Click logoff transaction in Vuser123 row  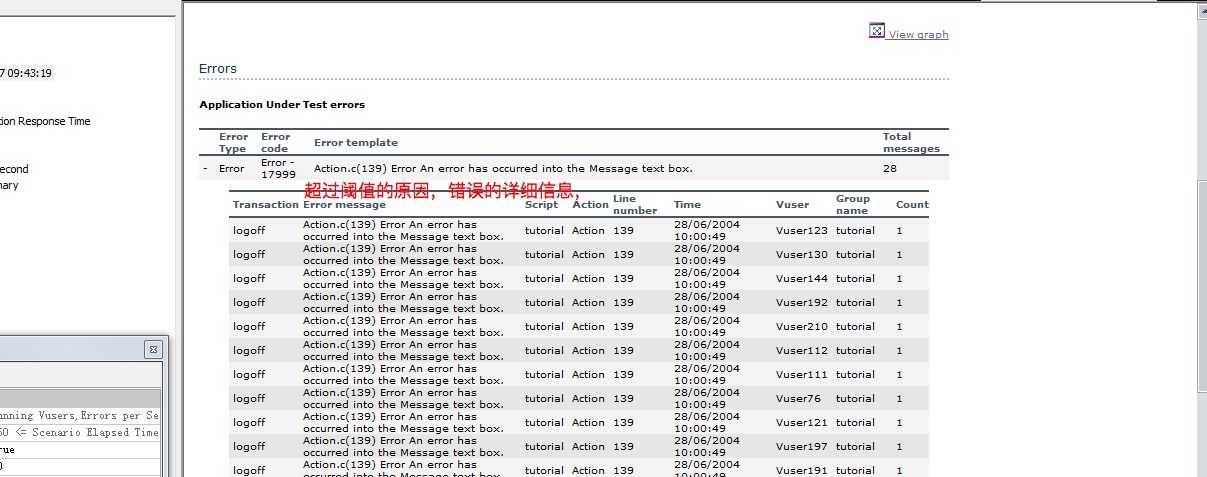pos(249,231)
